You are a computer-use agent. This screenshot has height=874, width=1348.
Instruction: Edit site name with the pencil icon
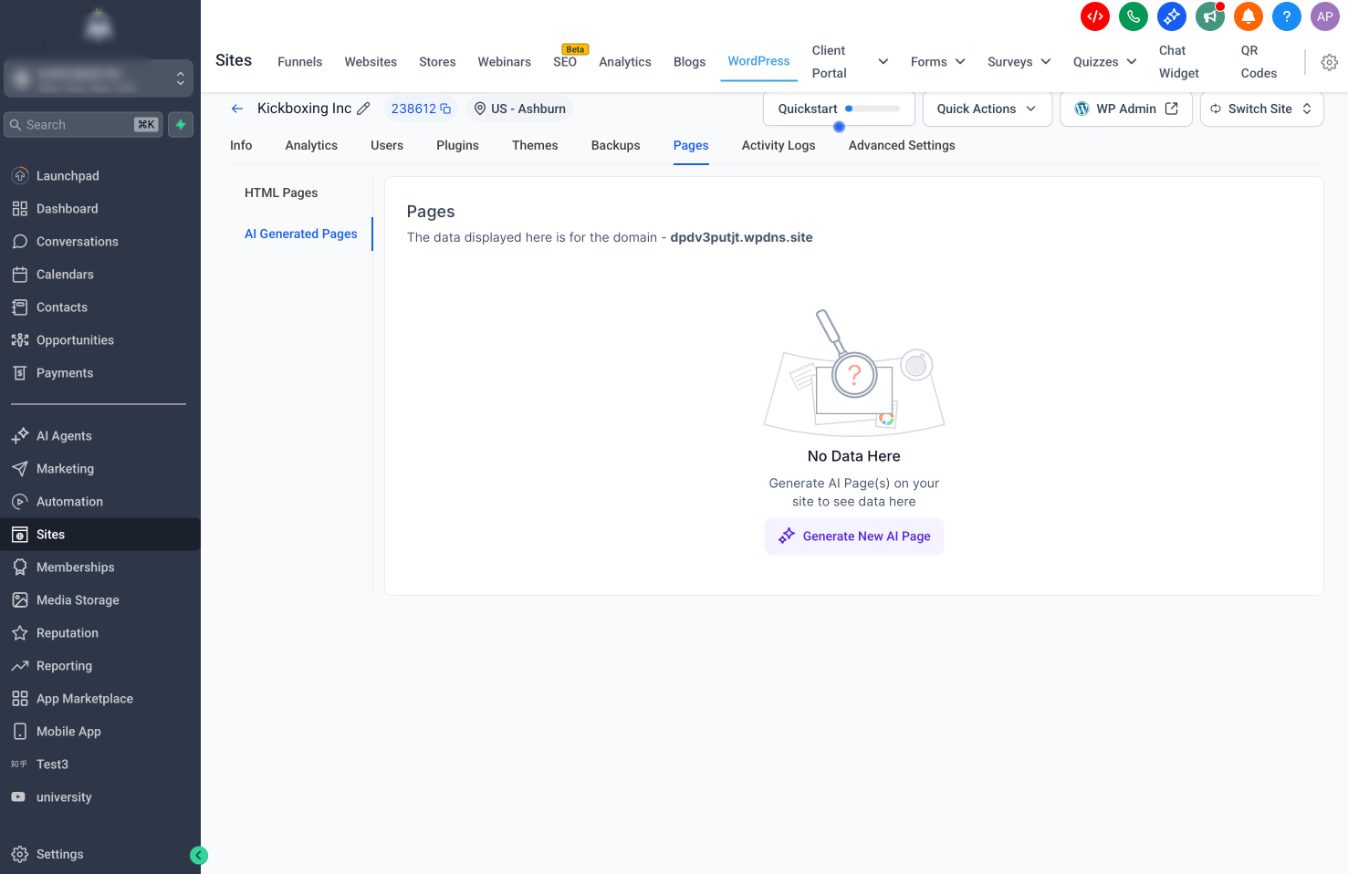(x=363, y=108)
